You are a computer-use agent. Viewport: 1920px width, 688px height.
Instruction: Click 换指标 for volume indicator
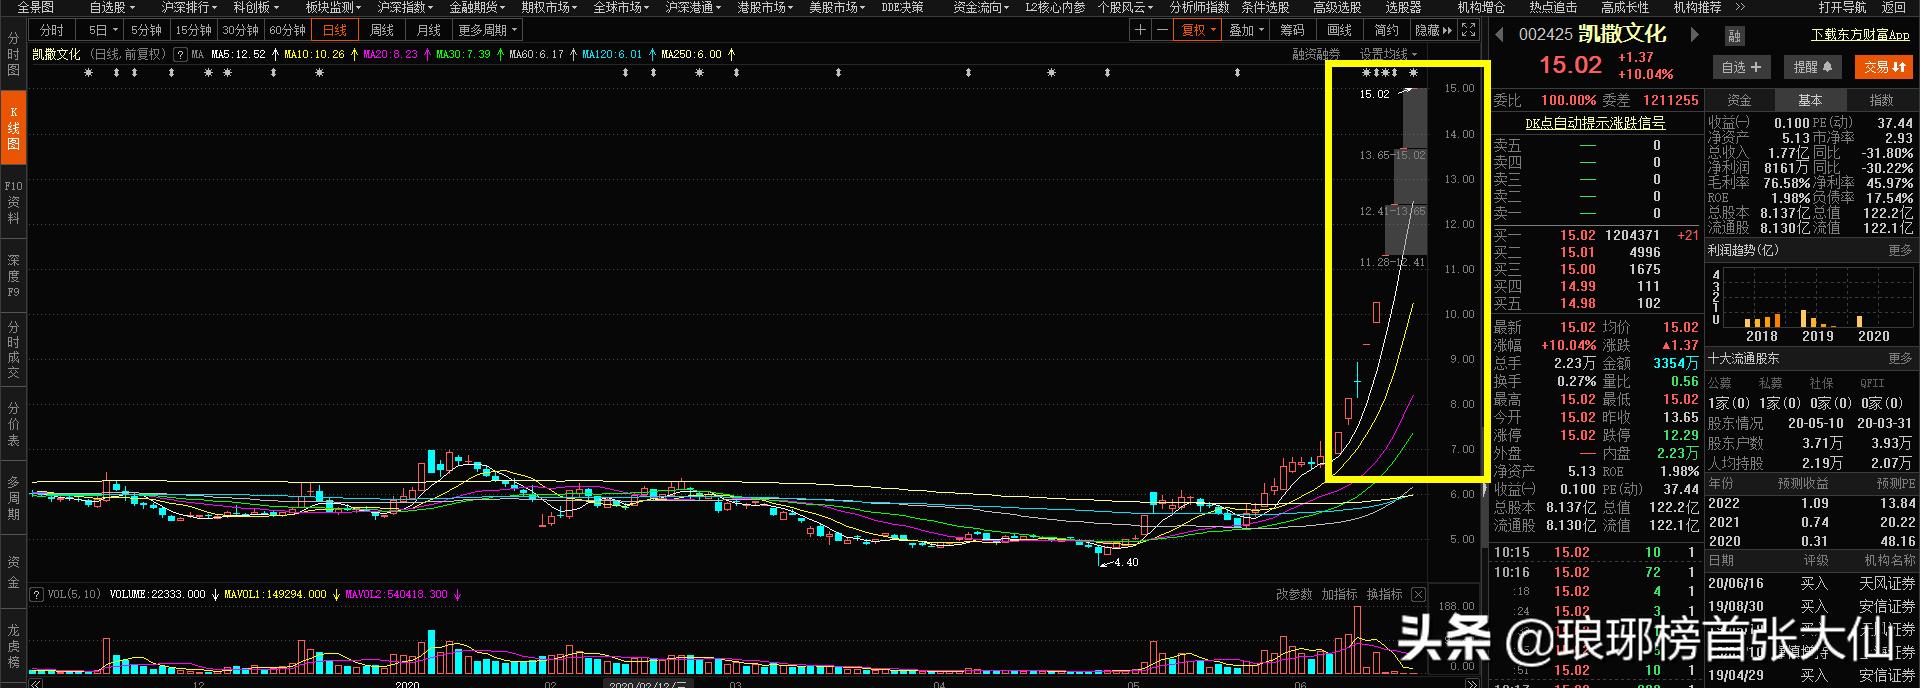(x=1384, y=594)
